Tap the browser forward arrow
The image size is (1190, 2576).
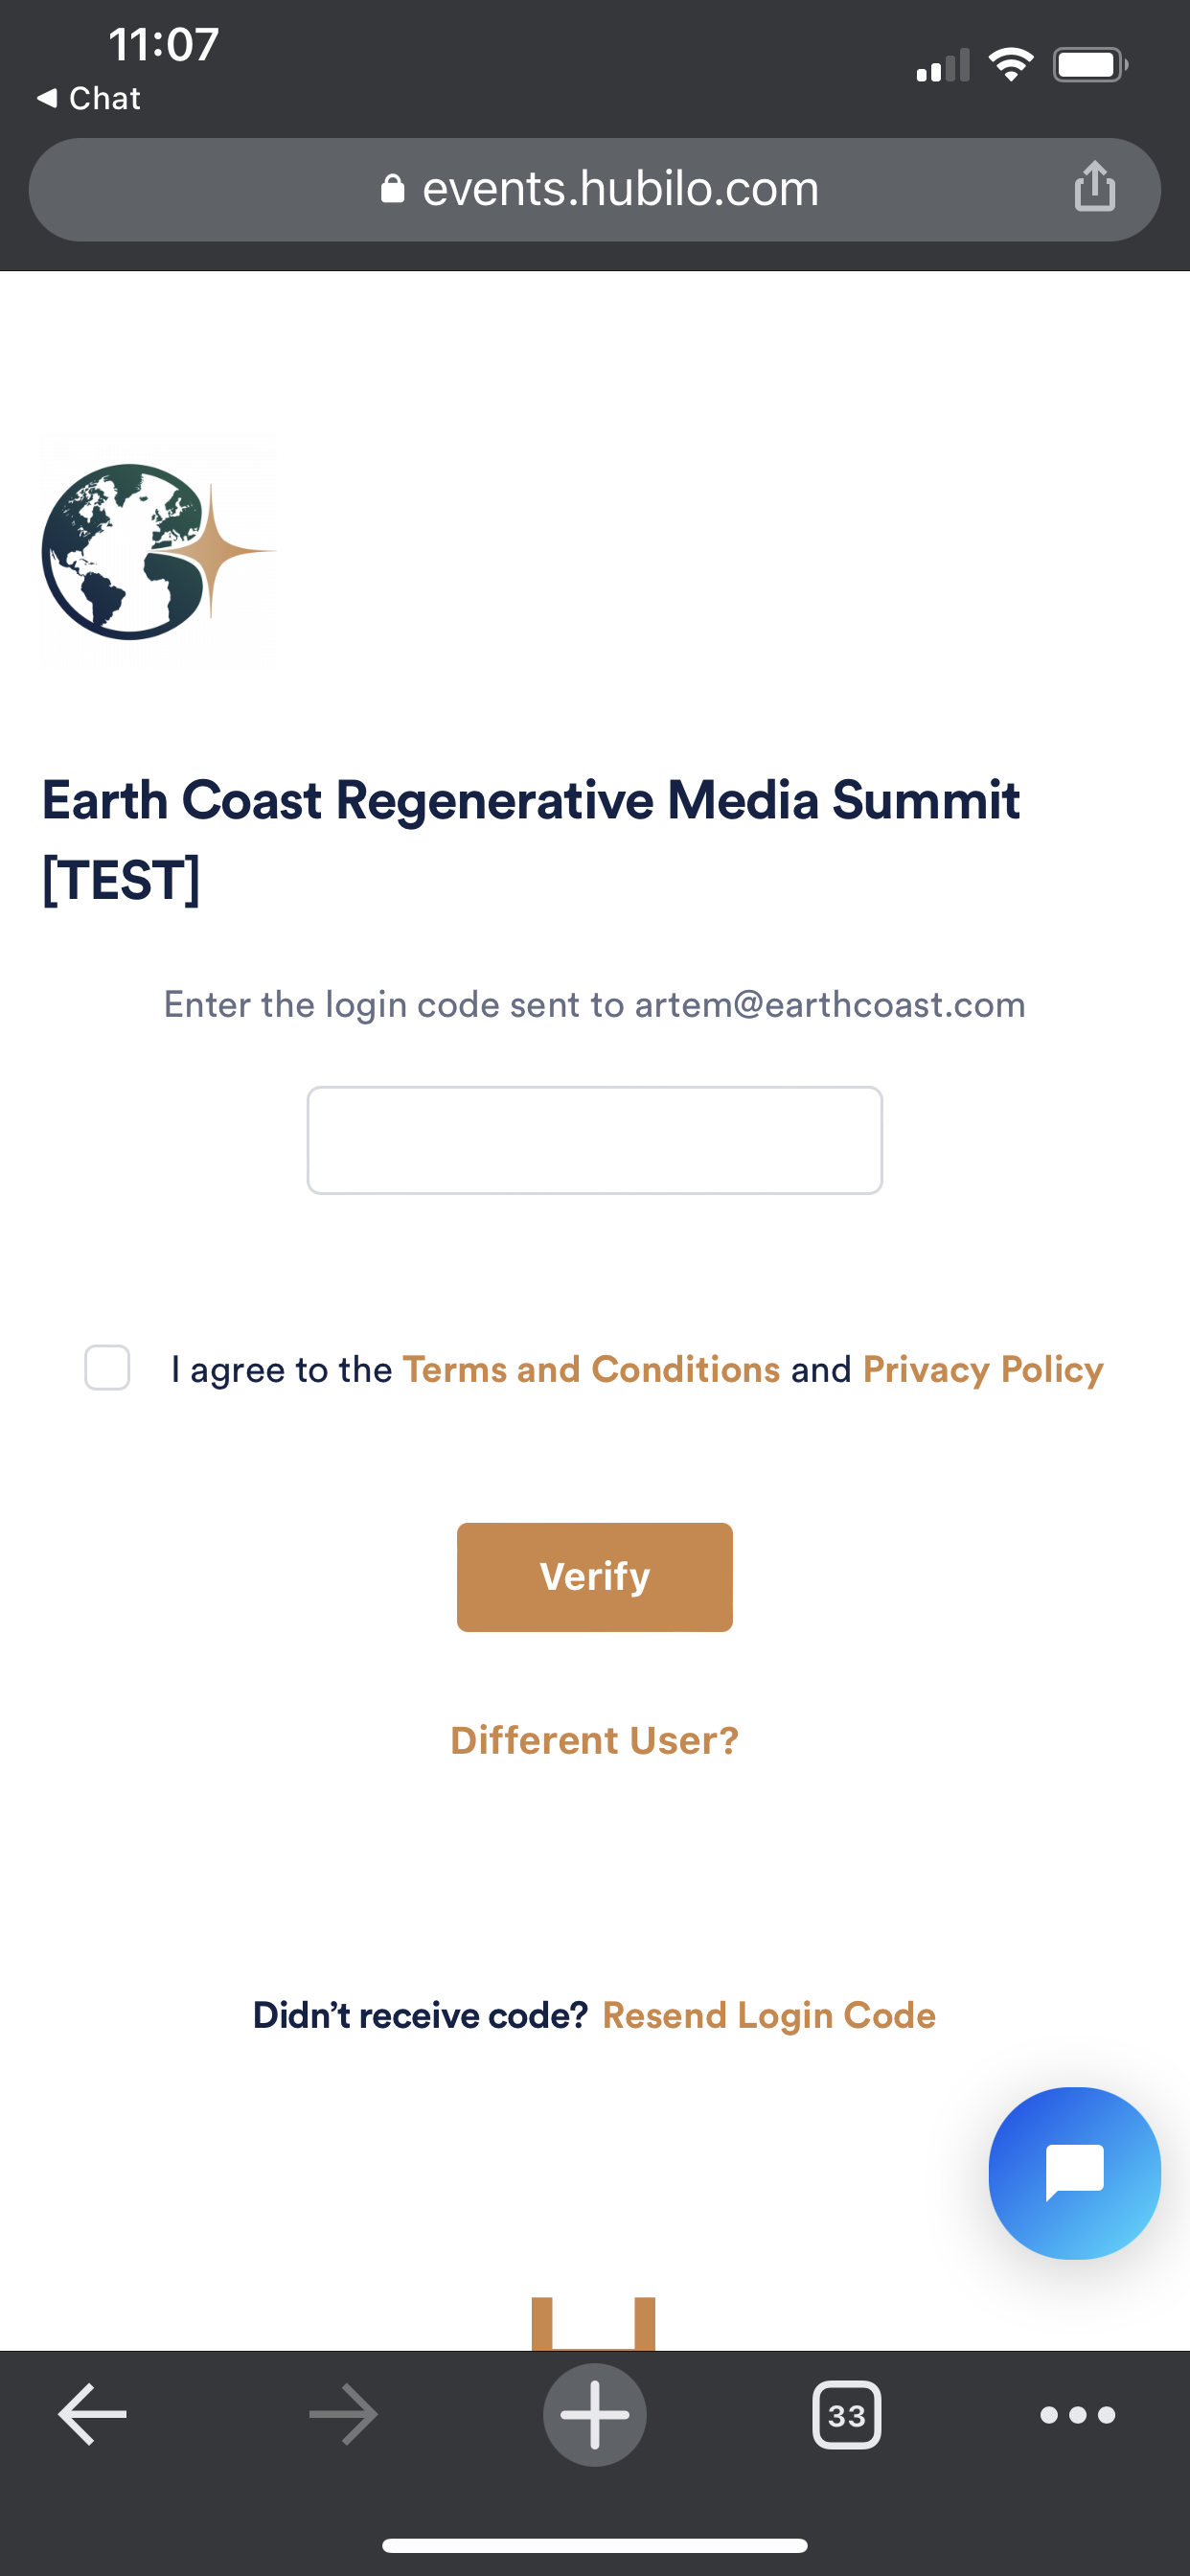343,2415
